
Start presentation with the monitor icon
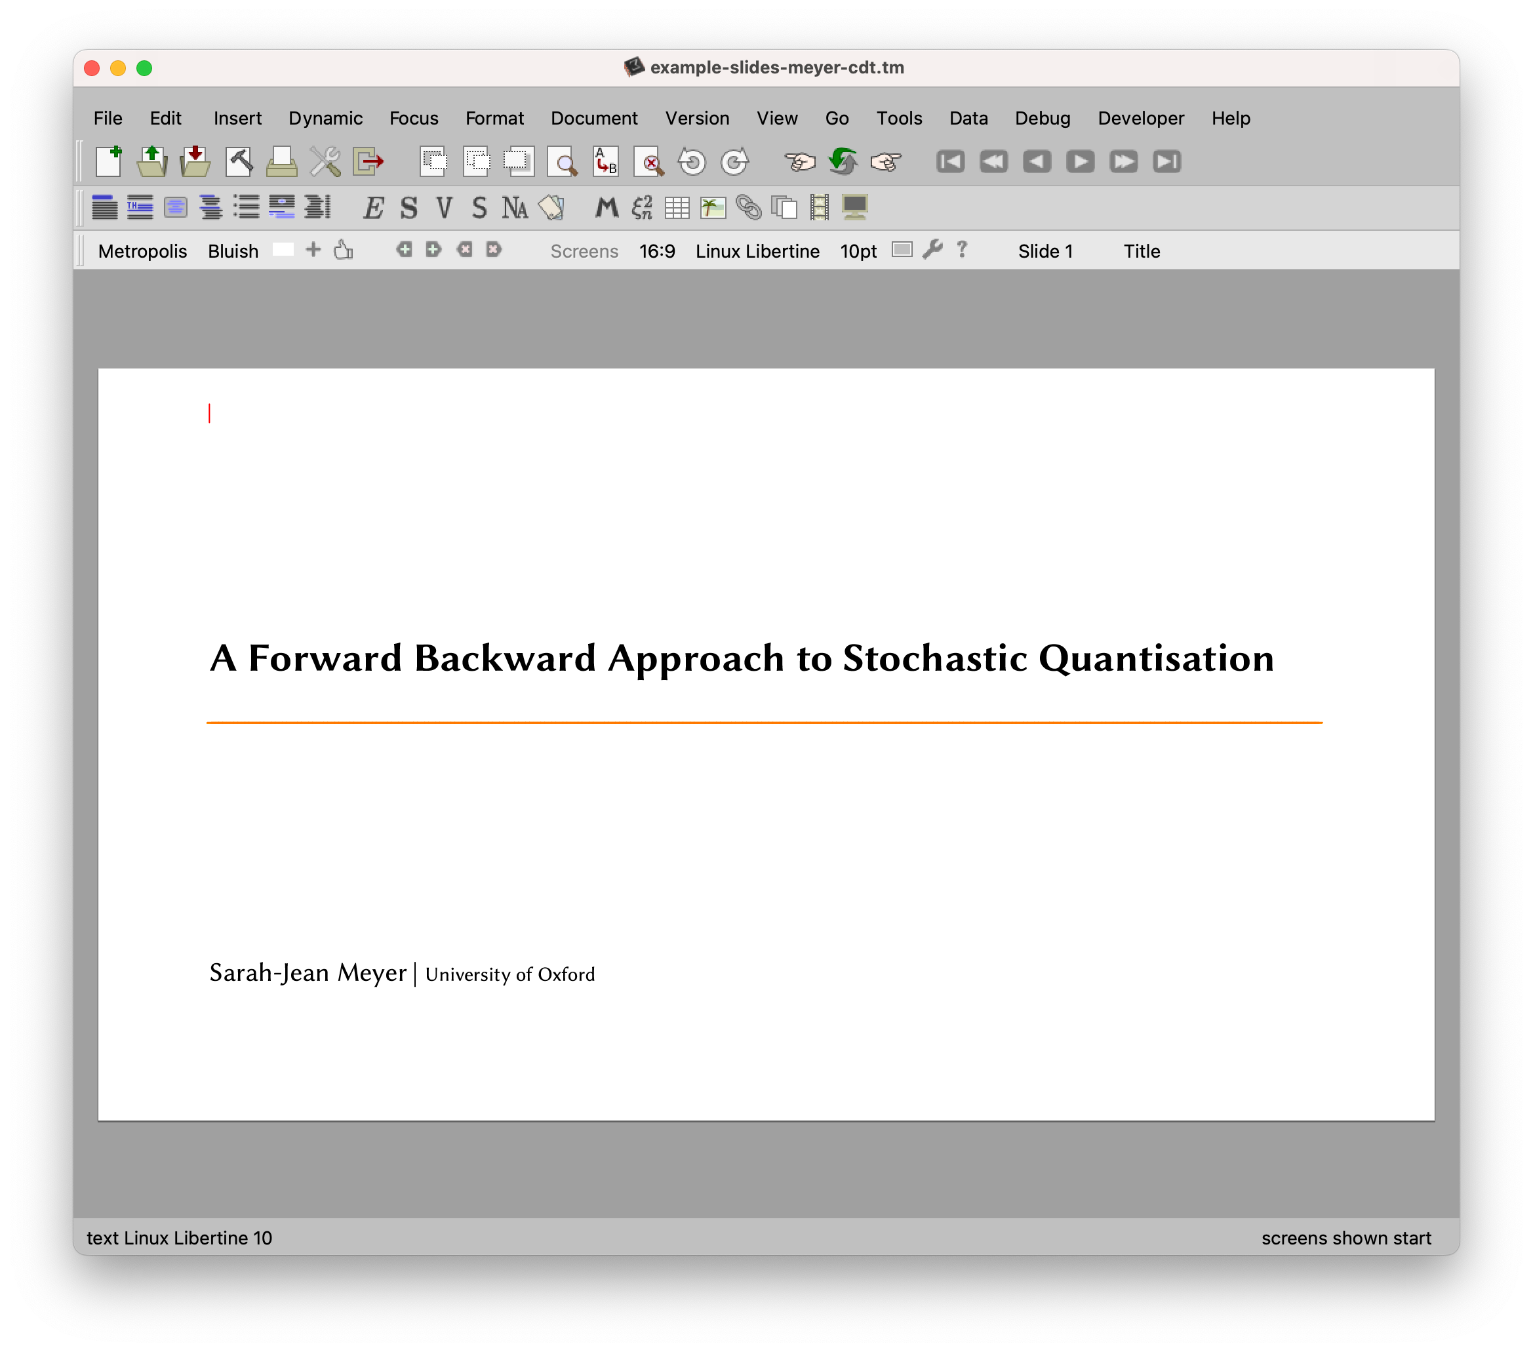click(855, 207)
